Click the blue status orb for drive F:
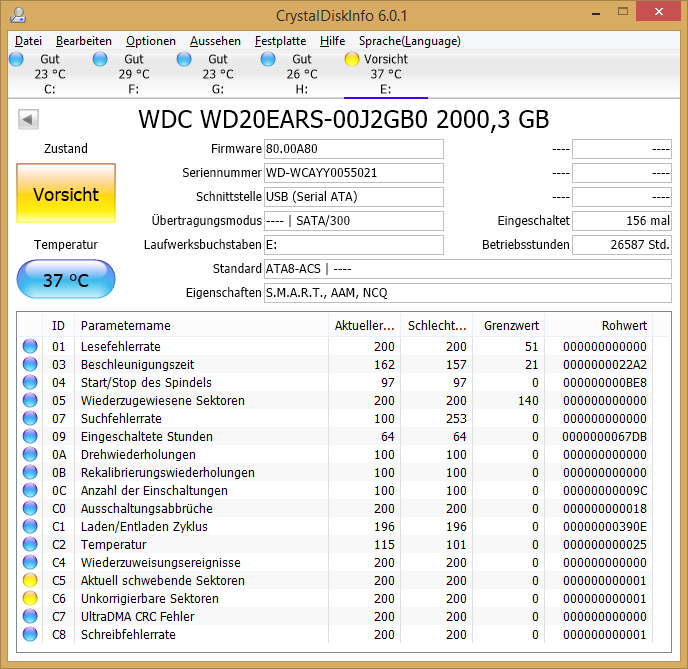The height and width of the screenshot is (669, 688). (x=100, y=59)
